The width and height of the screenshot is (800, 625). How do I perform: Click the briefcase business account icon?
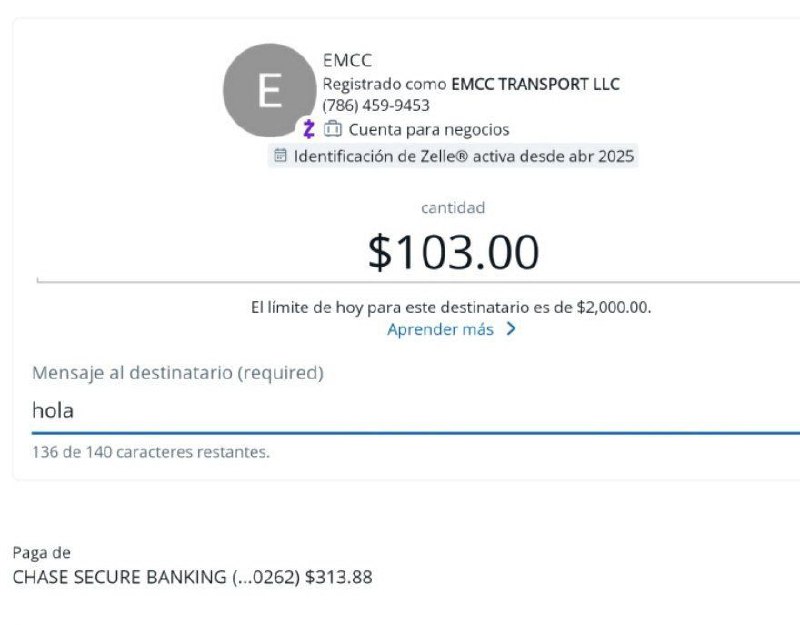(333, 129)
